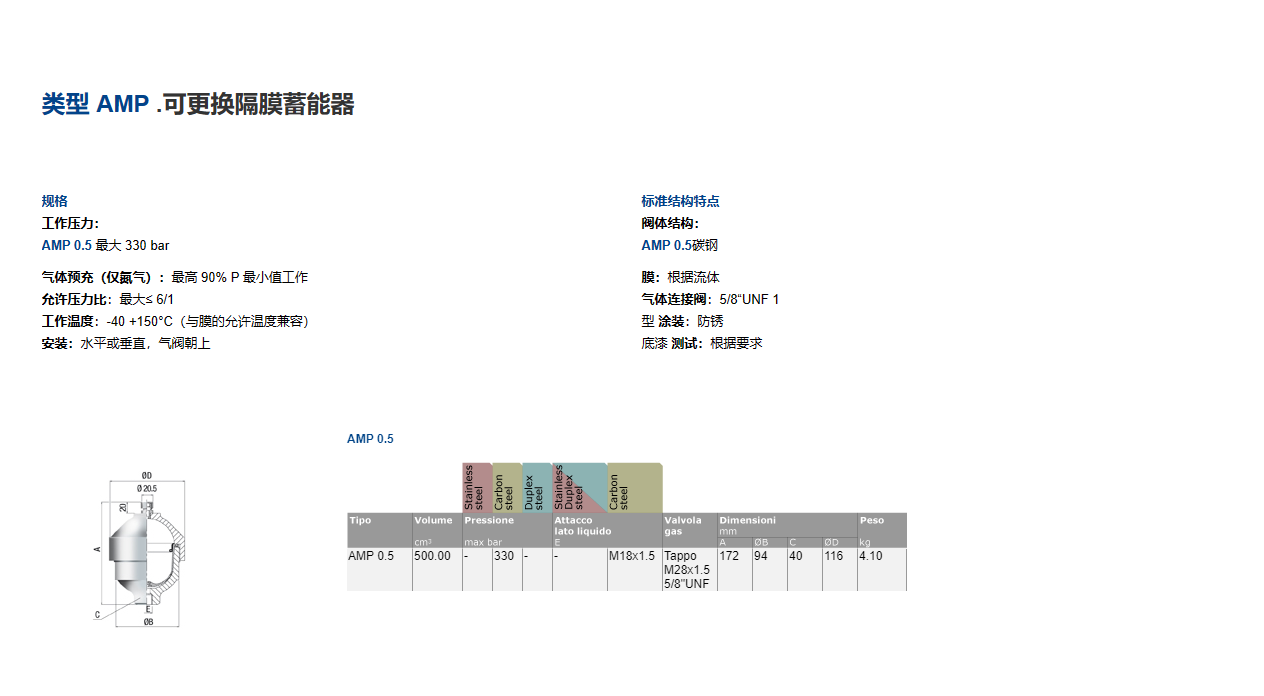The height and width of the screenshot is (696, 1264).
Task: Click the Stainless Duplex steel two-tone tab
Action: pyautogui.click(x=578, y=488)
